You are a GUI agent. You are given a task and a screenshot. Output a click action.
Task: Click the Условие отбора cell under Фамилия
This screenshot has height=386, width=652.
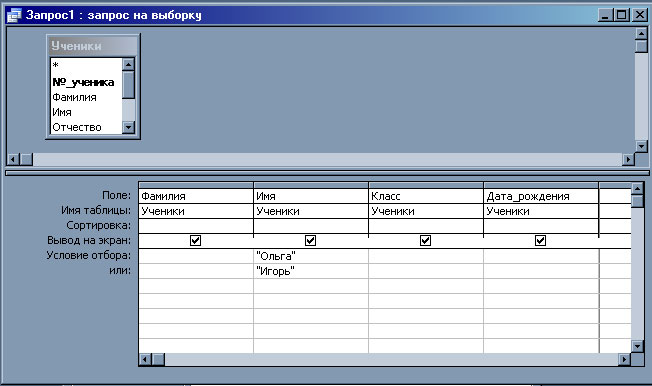coord(196,256)
